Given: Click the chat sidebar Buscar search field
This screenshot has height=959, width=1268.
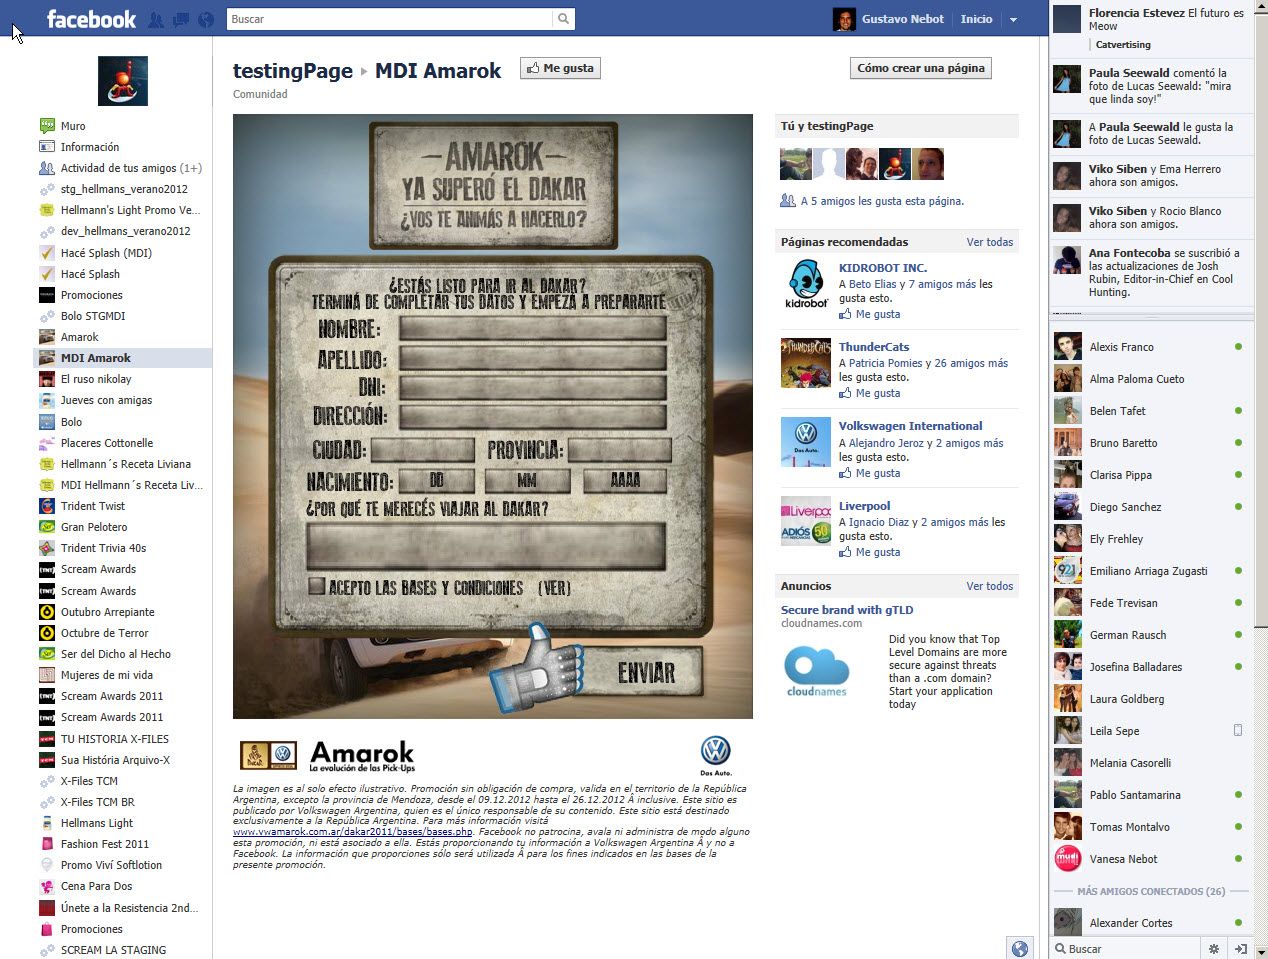Looking at the screenshot, I should coord(1126,949).
